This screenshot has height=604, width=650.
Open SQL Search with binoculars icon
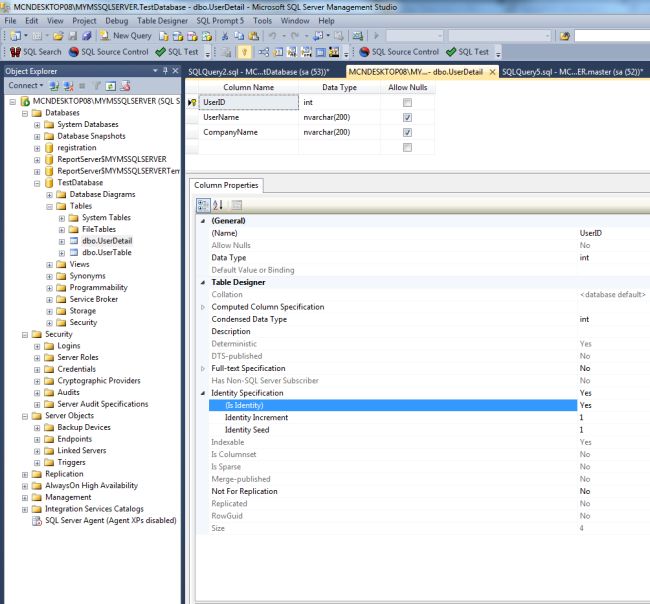coord(36,52)
